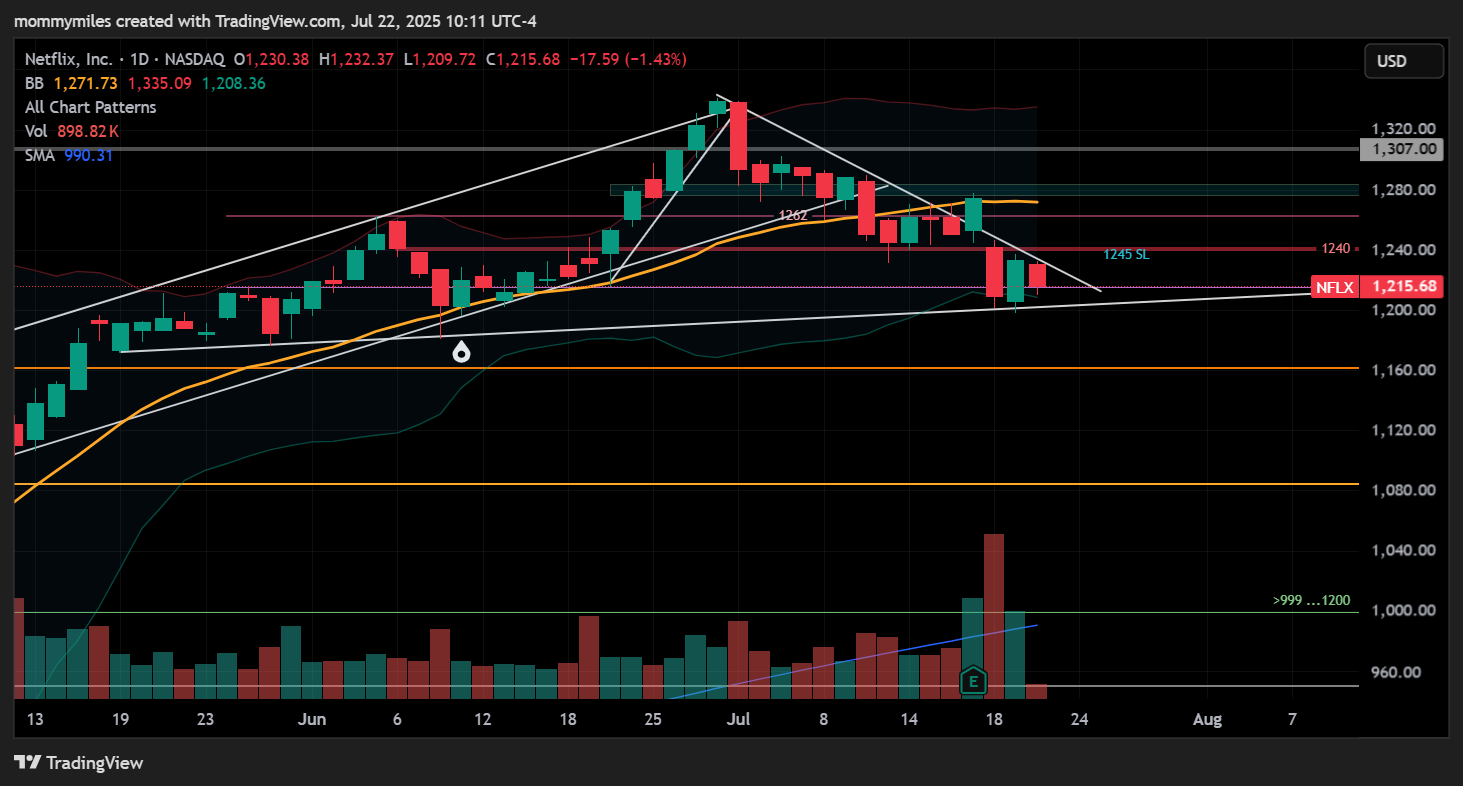Image resolution: width=1463 pixels, height=786 pixels.
Task: Click the BB lower band value 1,208.36
Action: 234,83
